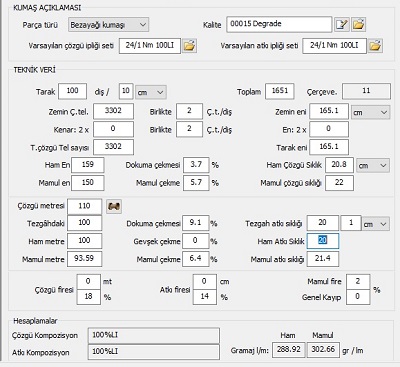Click the Zemin Ç.tel. field
Screen dimensions: 400x367
(113, 111)
